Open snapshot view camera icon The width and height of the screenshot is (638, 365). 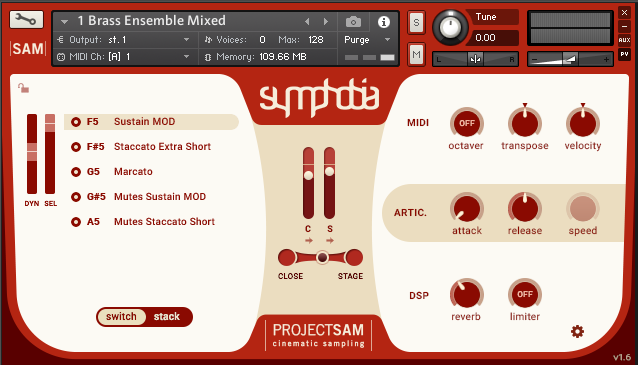(x=353, y=22)
